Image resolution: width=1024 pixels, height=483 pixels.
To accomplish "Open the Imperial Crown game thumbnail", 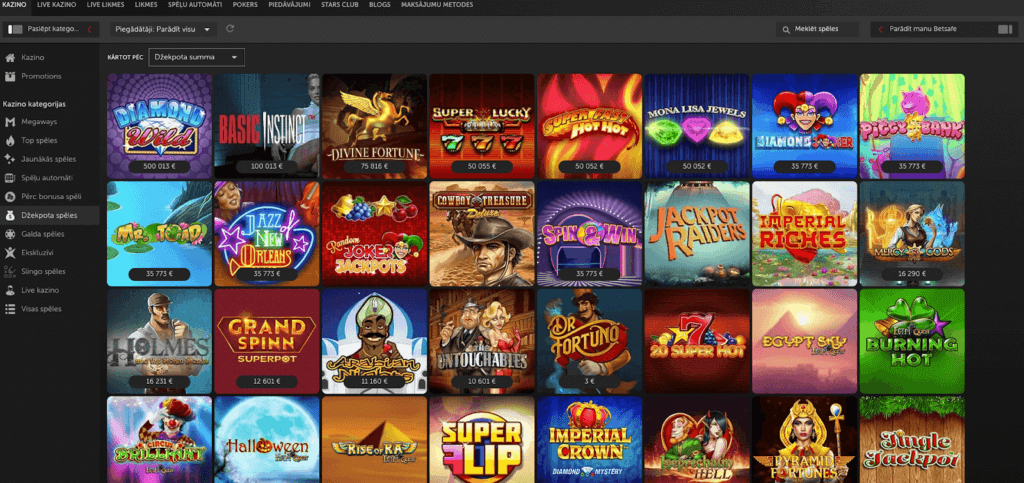I will pos(590,440).
